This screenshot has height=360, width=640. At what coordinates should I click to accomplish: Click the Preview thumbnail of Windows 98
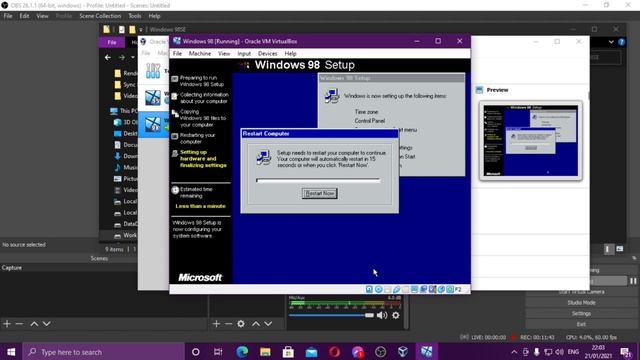coord(531,140)
